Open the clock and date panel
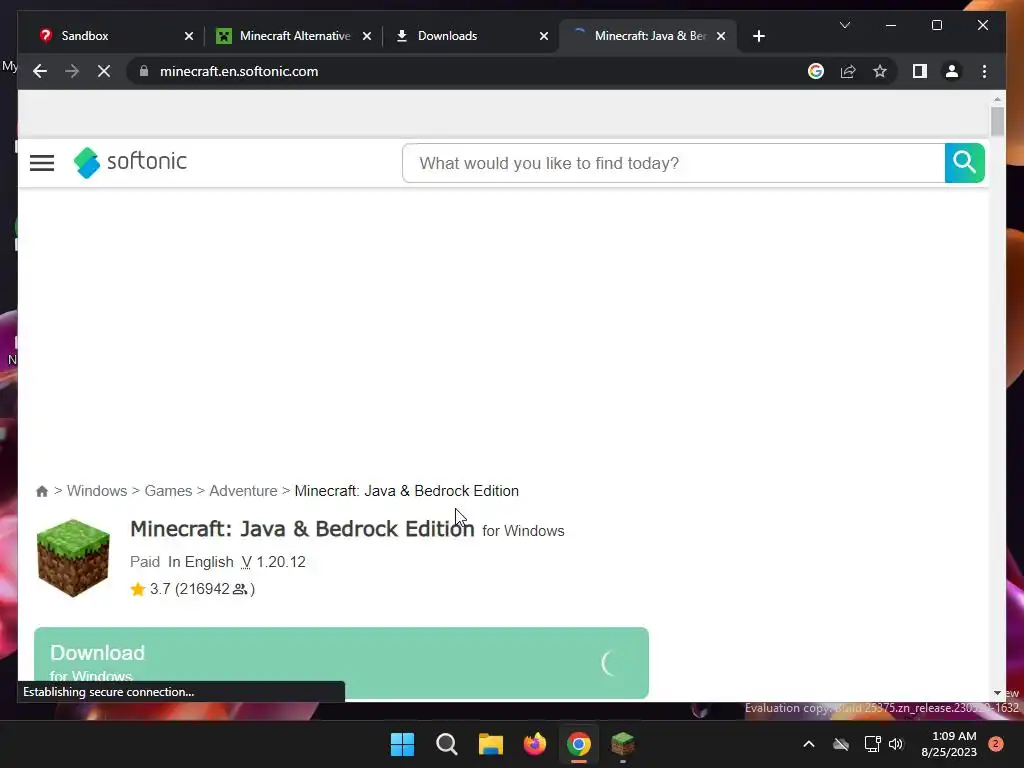1024x768 pixels. pos(948,744)
